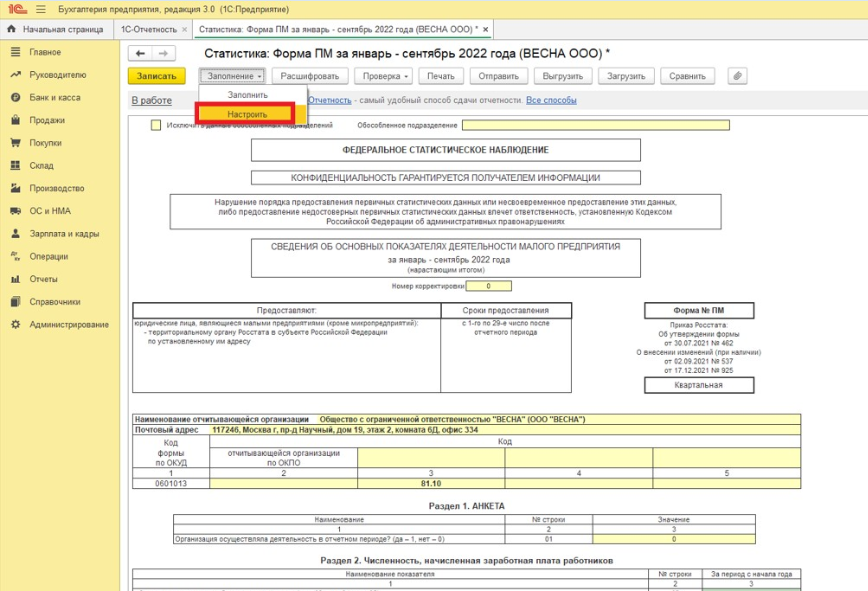Viewport: 868px width, 591px height.
Task: Click the 0601013 ОКУД form code cell
Action: 170,483
